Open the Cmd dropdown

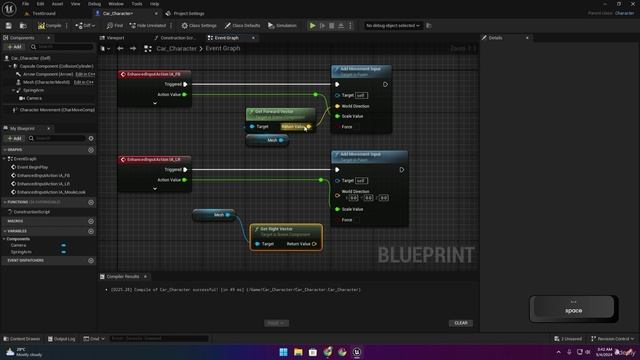tap(94, 339)
